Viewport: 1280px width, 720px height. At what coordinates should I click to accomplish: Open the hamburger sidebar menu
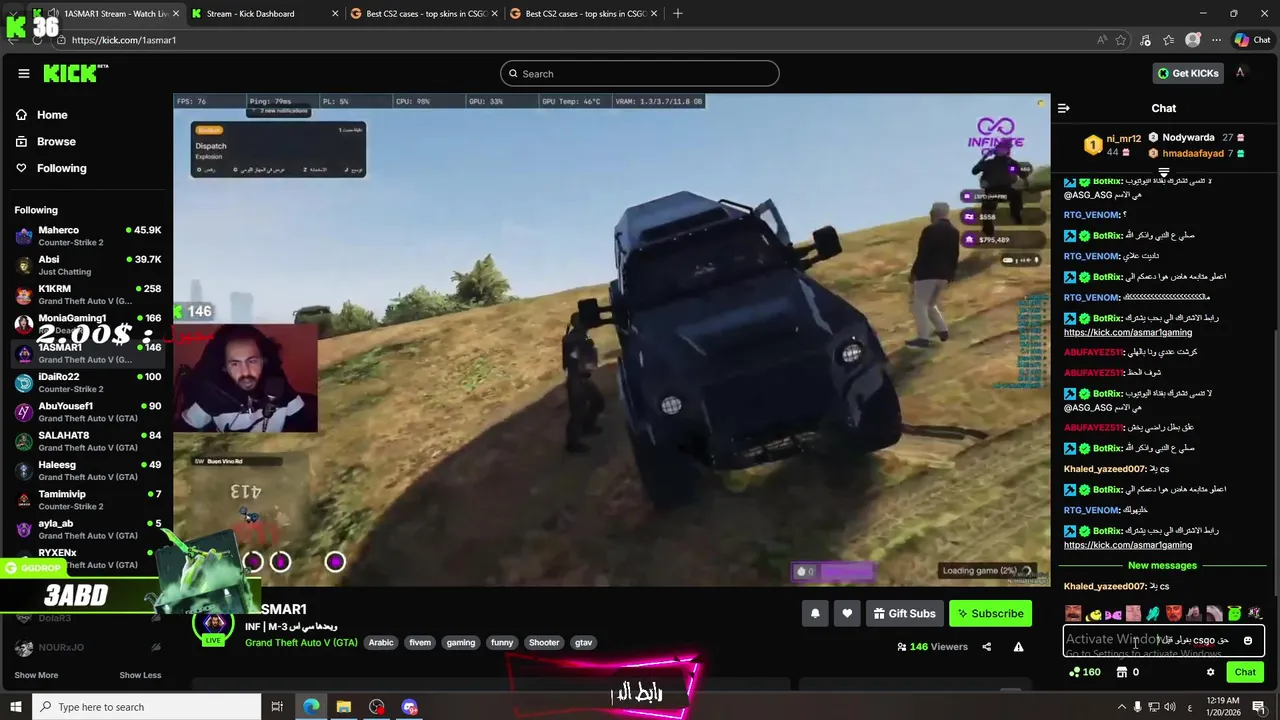pos(23,73)
